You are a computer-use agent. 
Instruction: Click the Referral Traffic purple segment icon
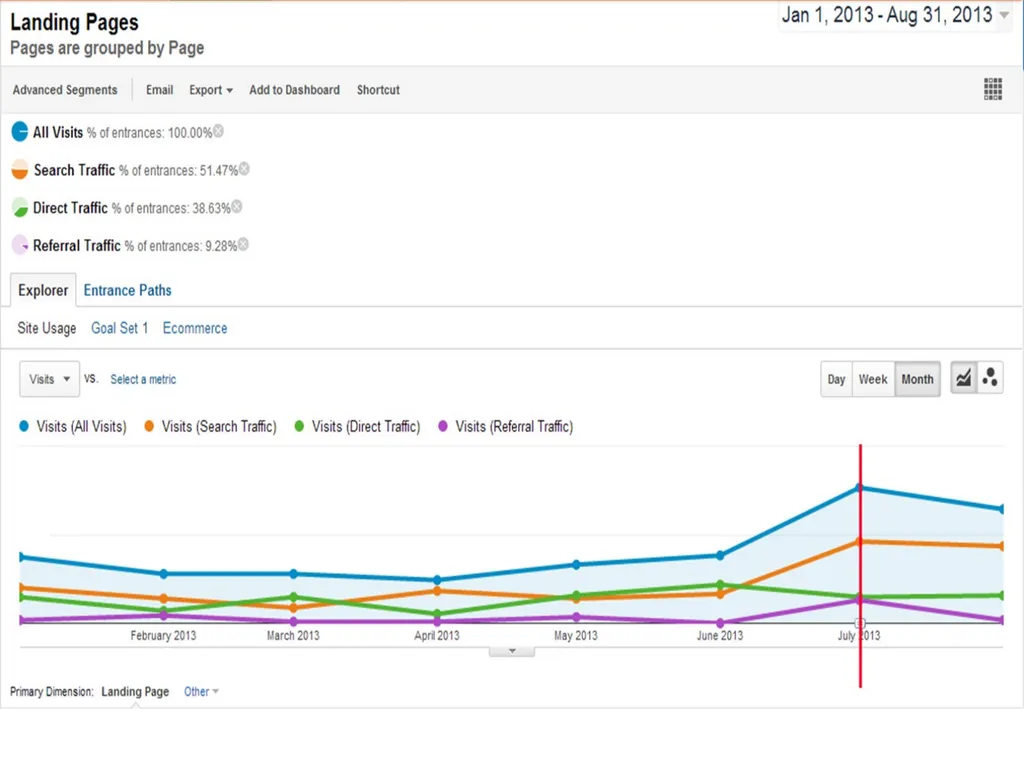click(20, 246)
